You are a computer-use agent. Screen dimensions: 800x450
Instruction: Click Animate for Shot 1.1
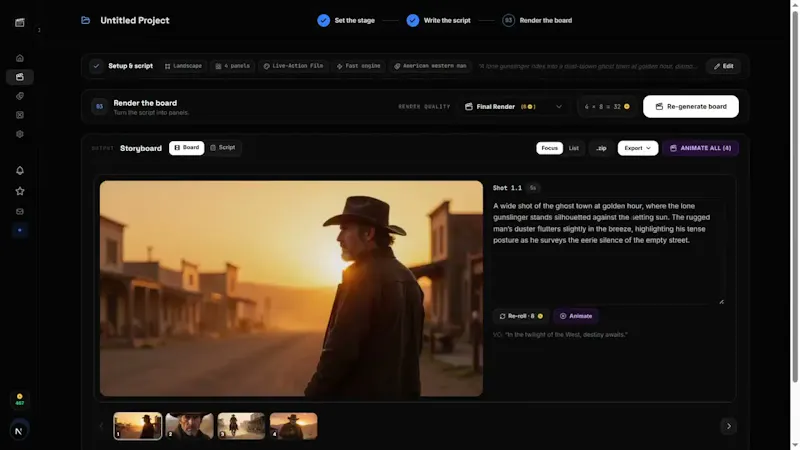coord(576,316)
